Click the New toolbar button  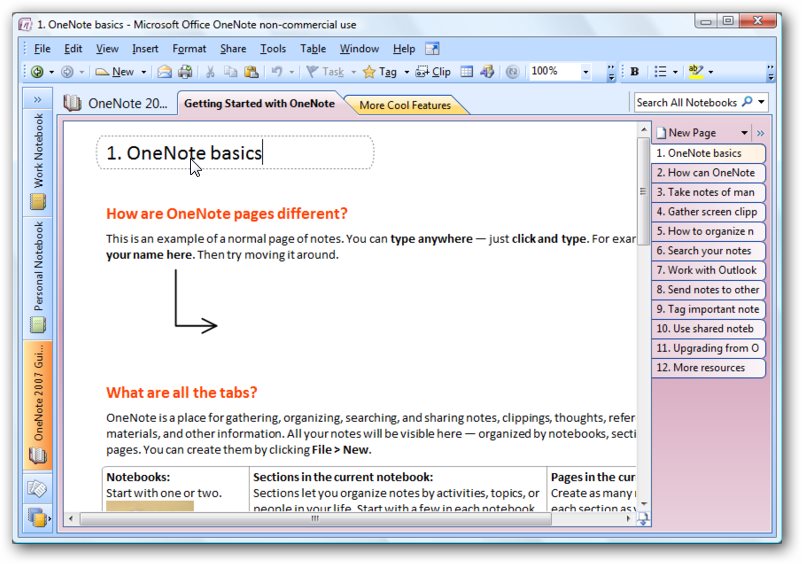click(x=116, y=72)
